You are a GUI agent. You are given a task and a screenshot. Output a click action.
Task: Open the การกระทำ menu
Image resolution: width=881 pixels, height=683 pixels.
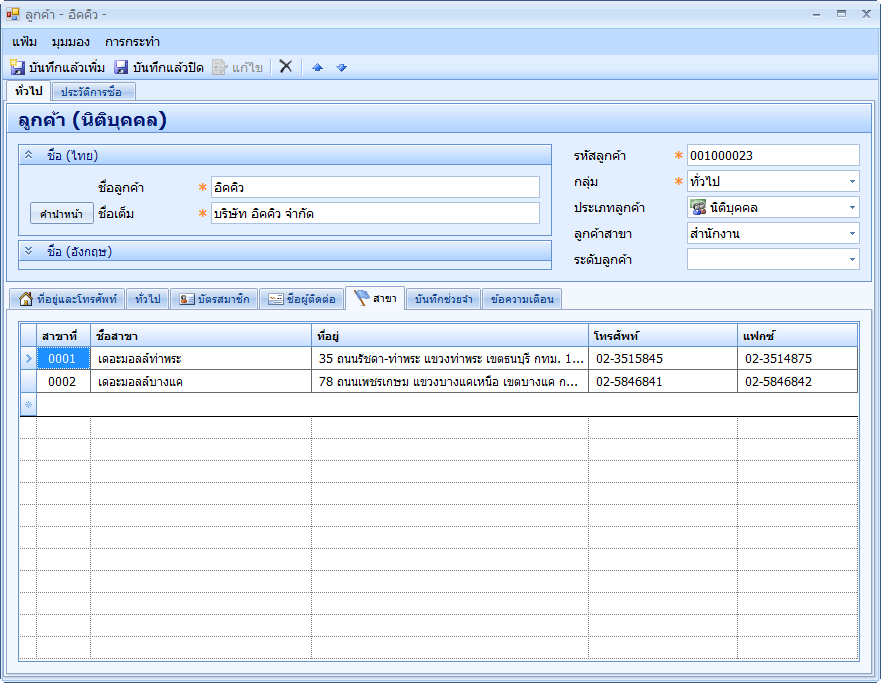[132, 42]
